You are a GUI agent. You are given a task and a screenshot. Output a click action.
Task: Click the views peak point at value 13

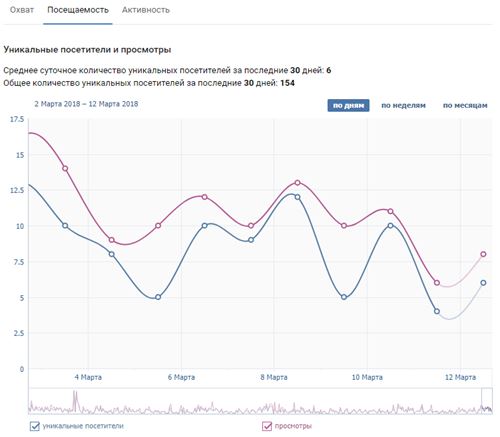tap(297, 183)
